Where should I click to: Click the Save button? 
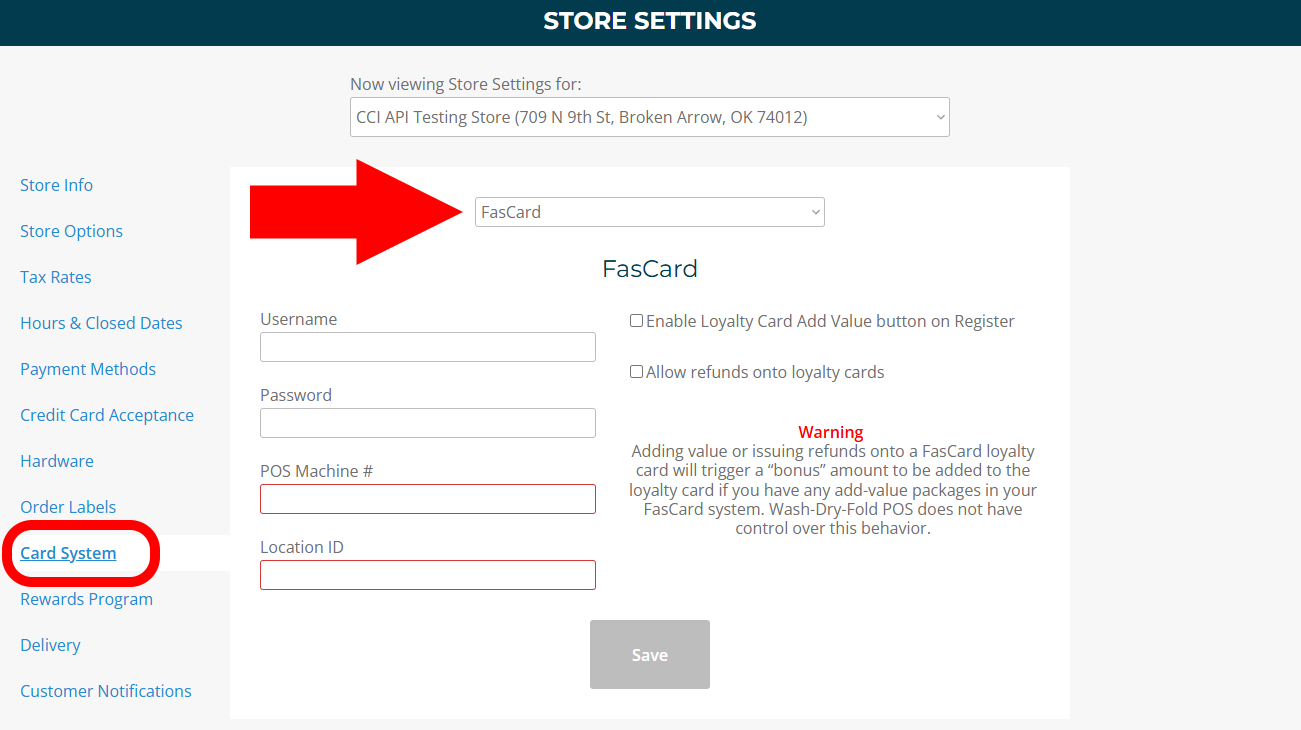[x=650, y=655]
